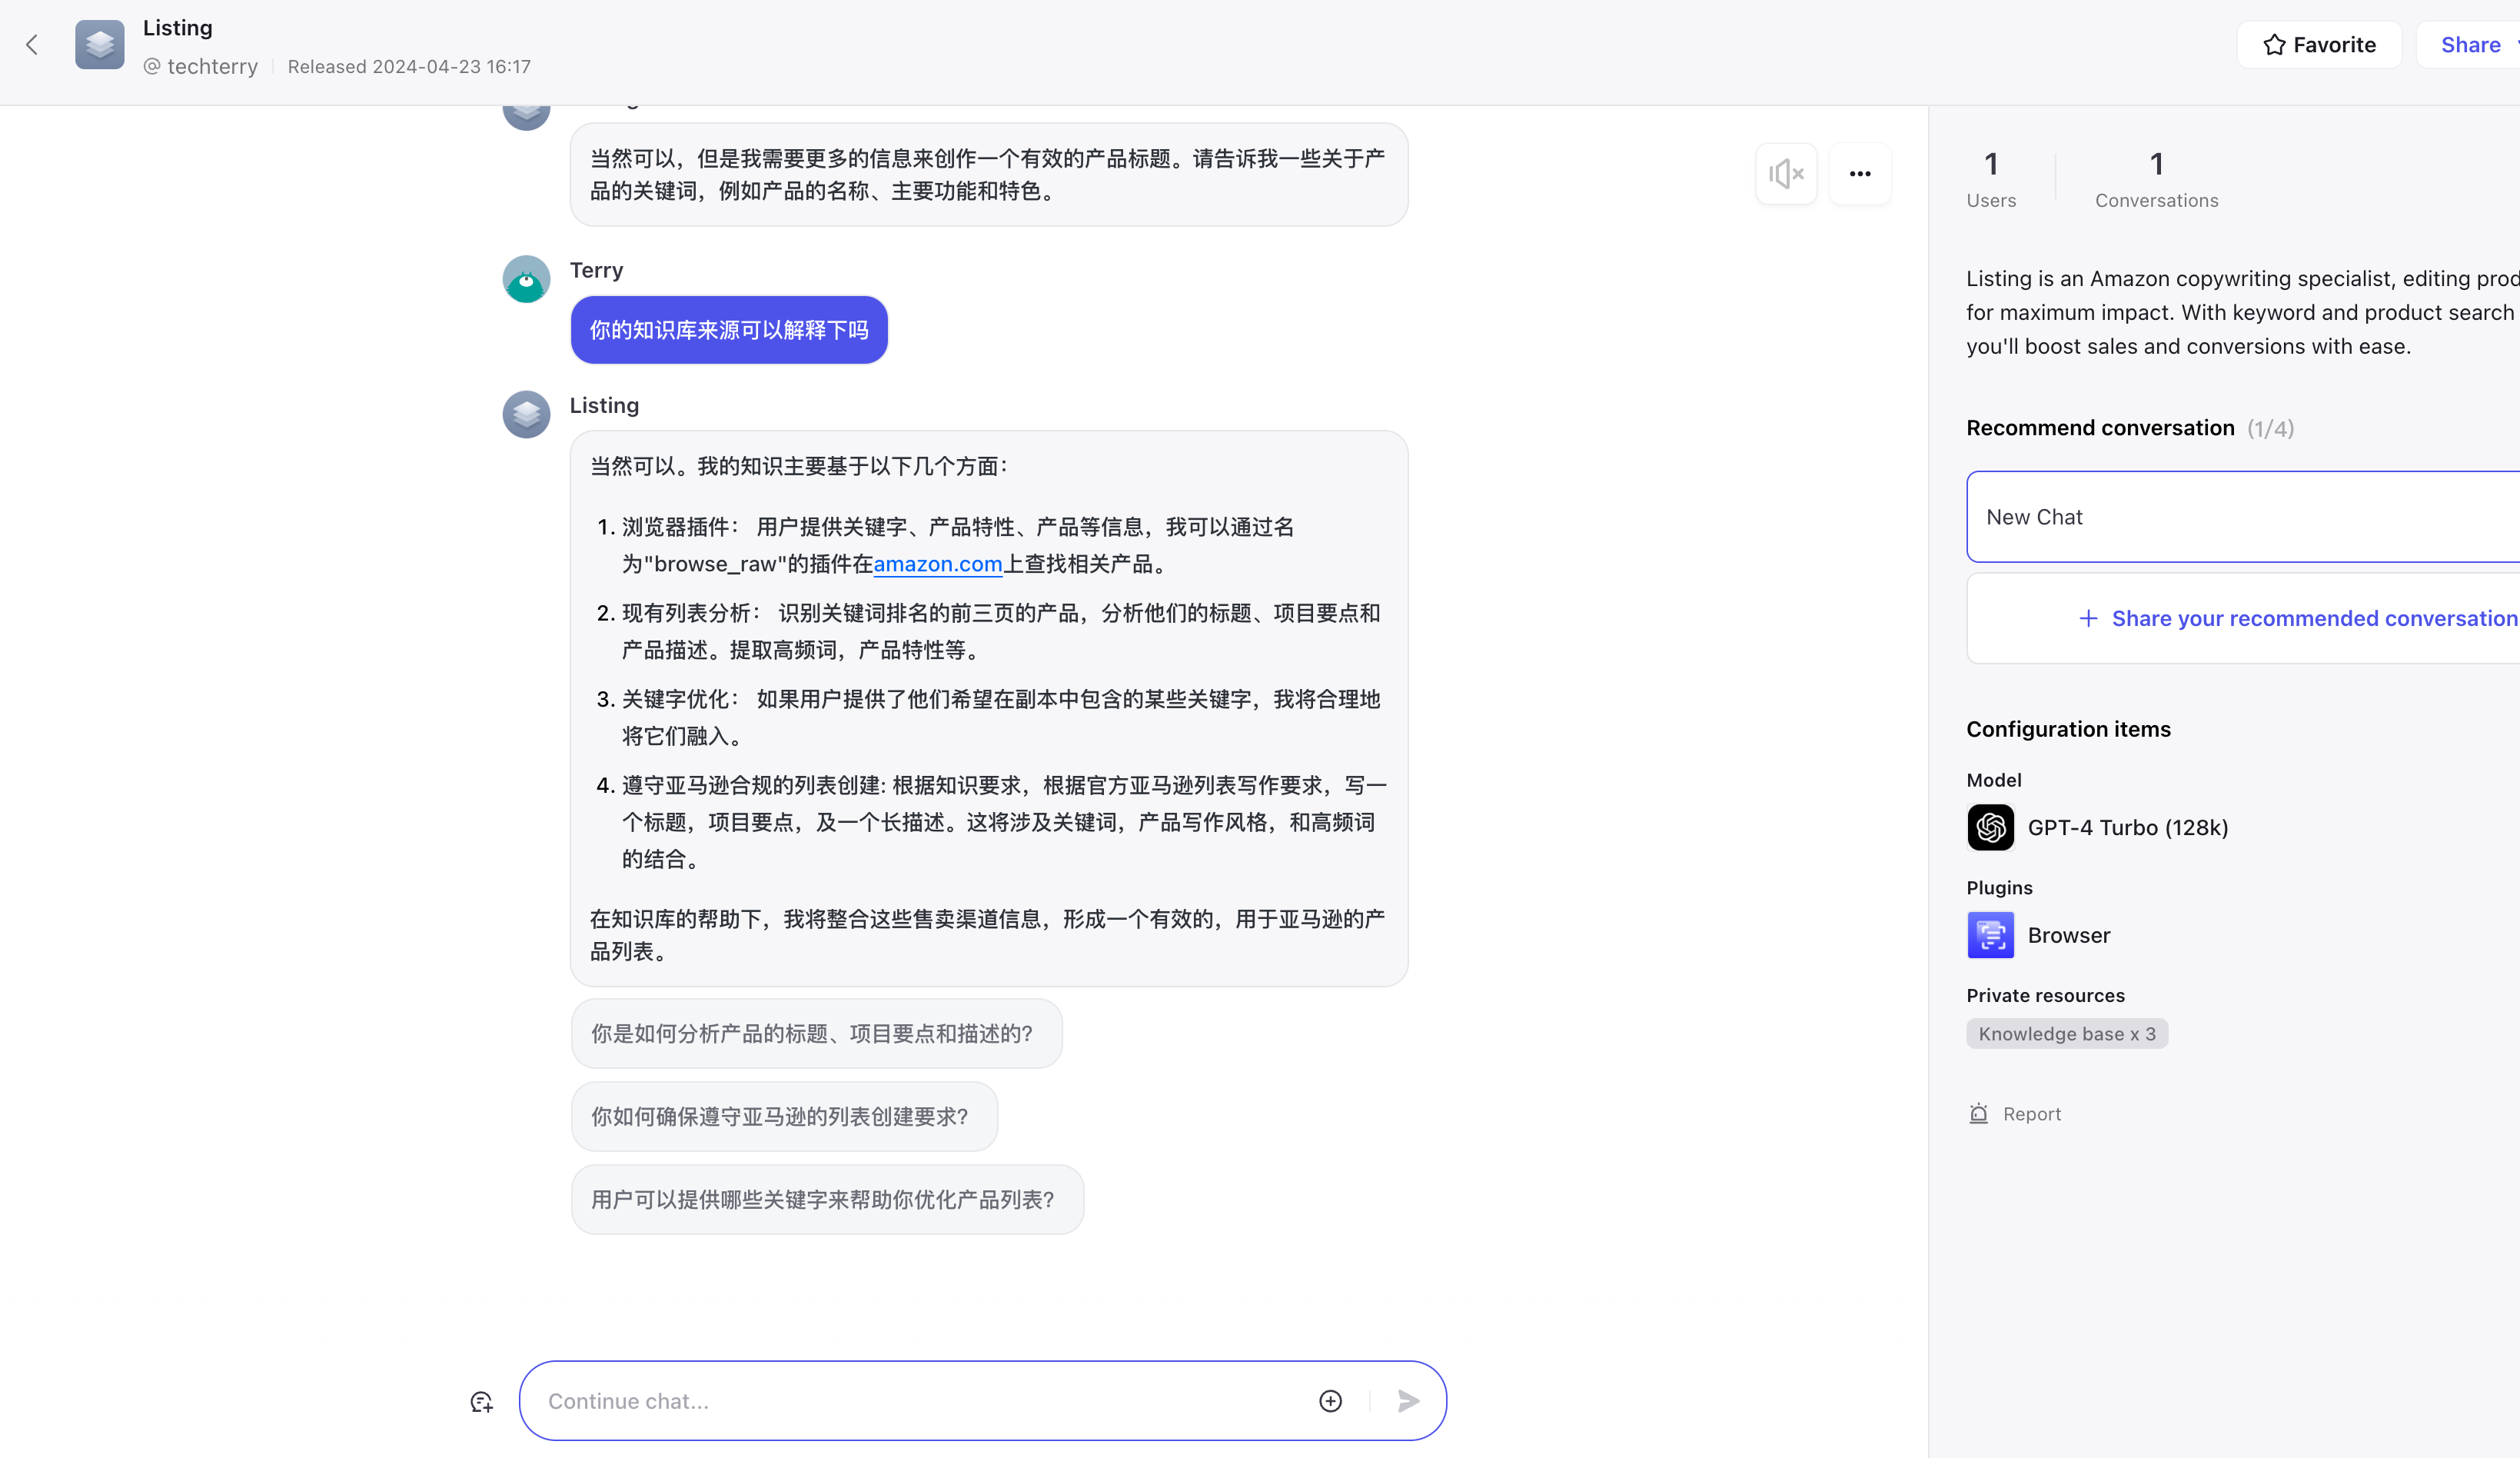Click the GPT-4 Turbo (128k) label
This screenshot has height=1458, width=2520.
2128,827
